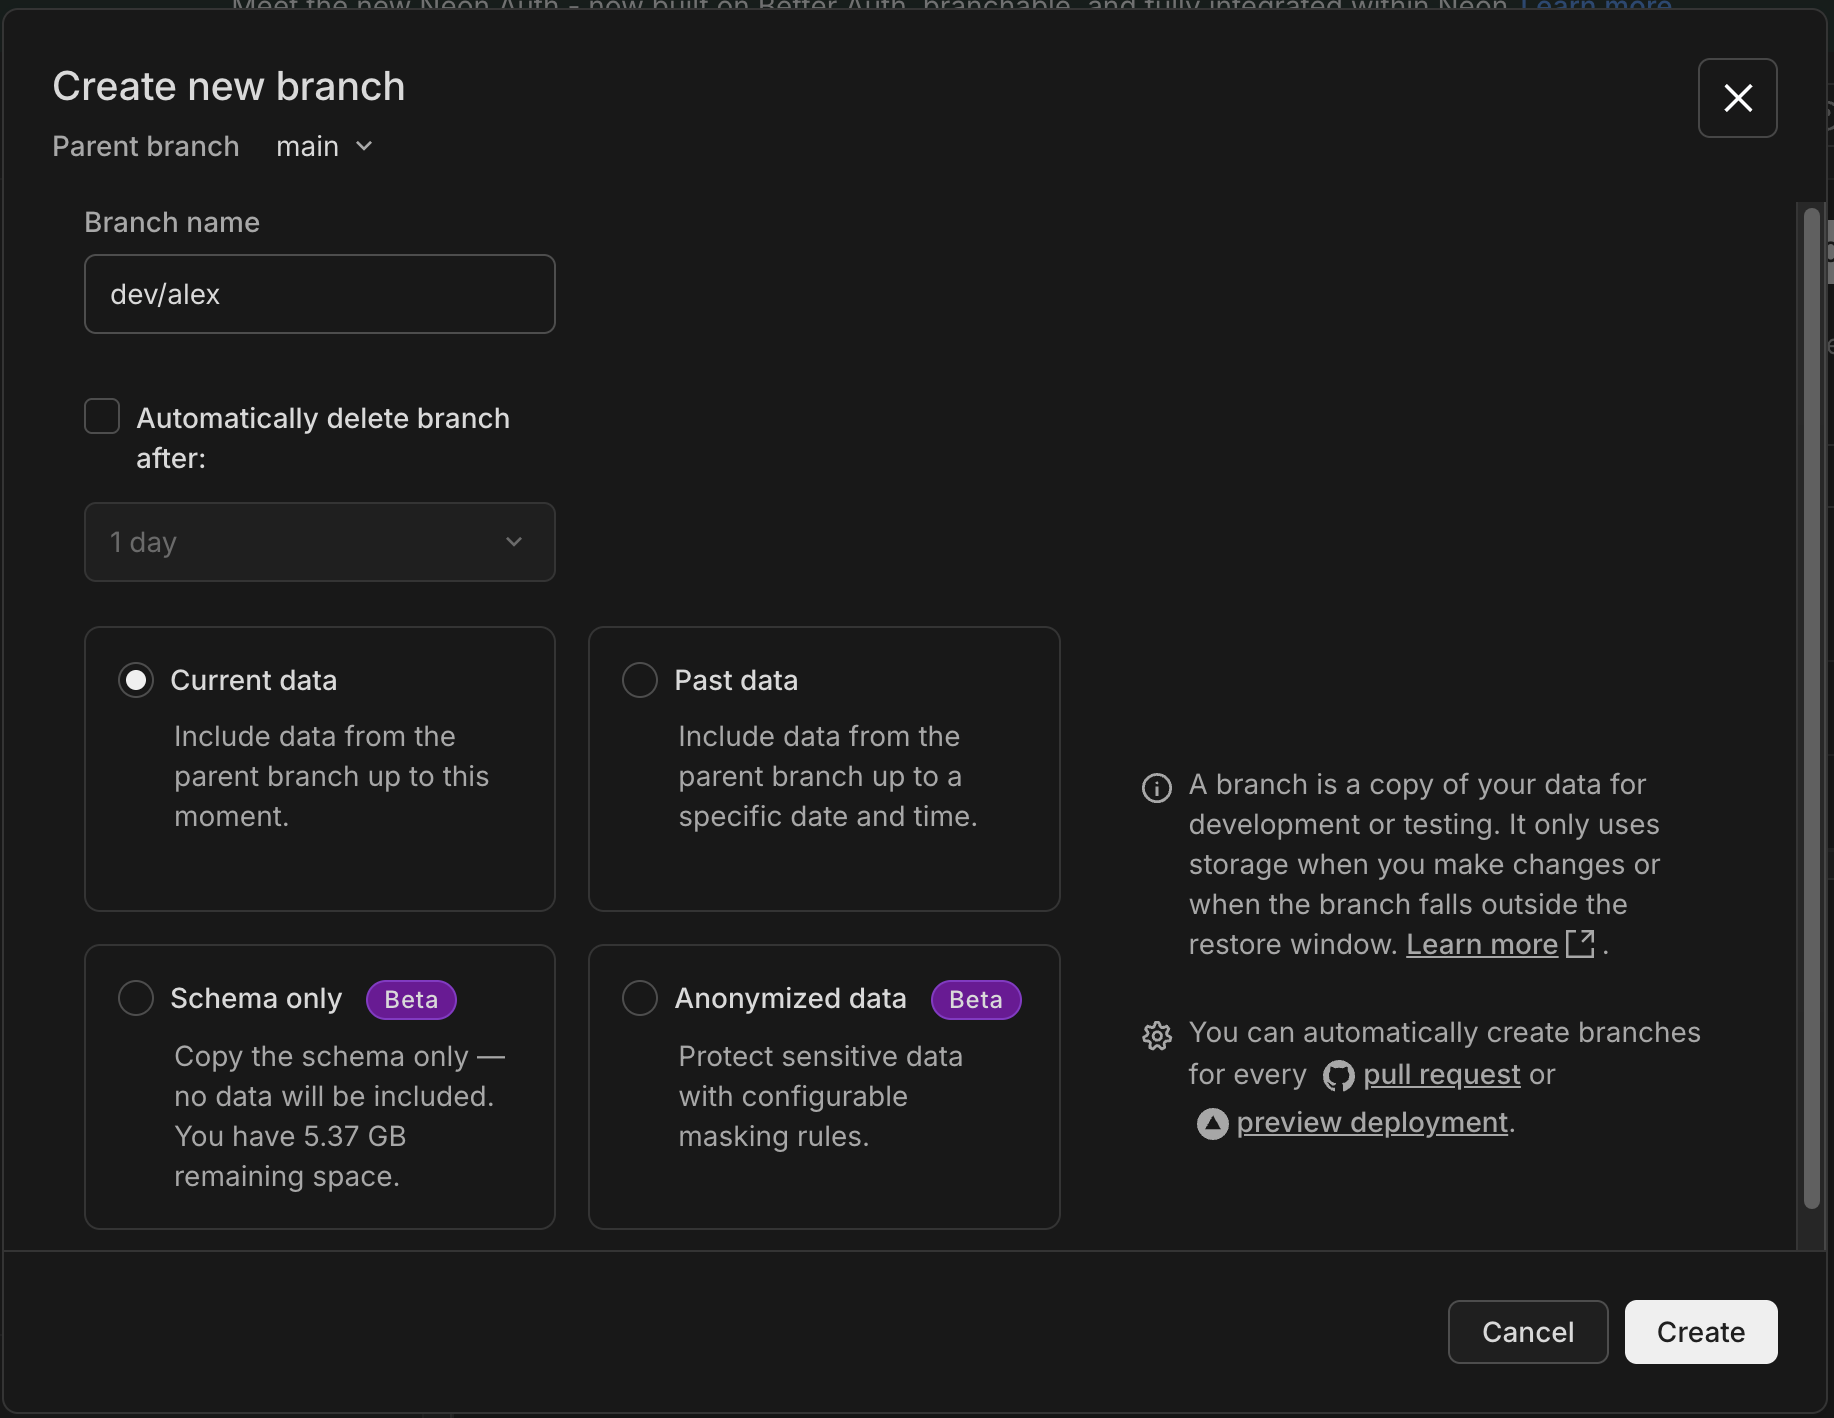The height and width of the screenshot is (1418, 1834).
Task: Click the branch name field containing dev/alex
Action: (320, 293)
